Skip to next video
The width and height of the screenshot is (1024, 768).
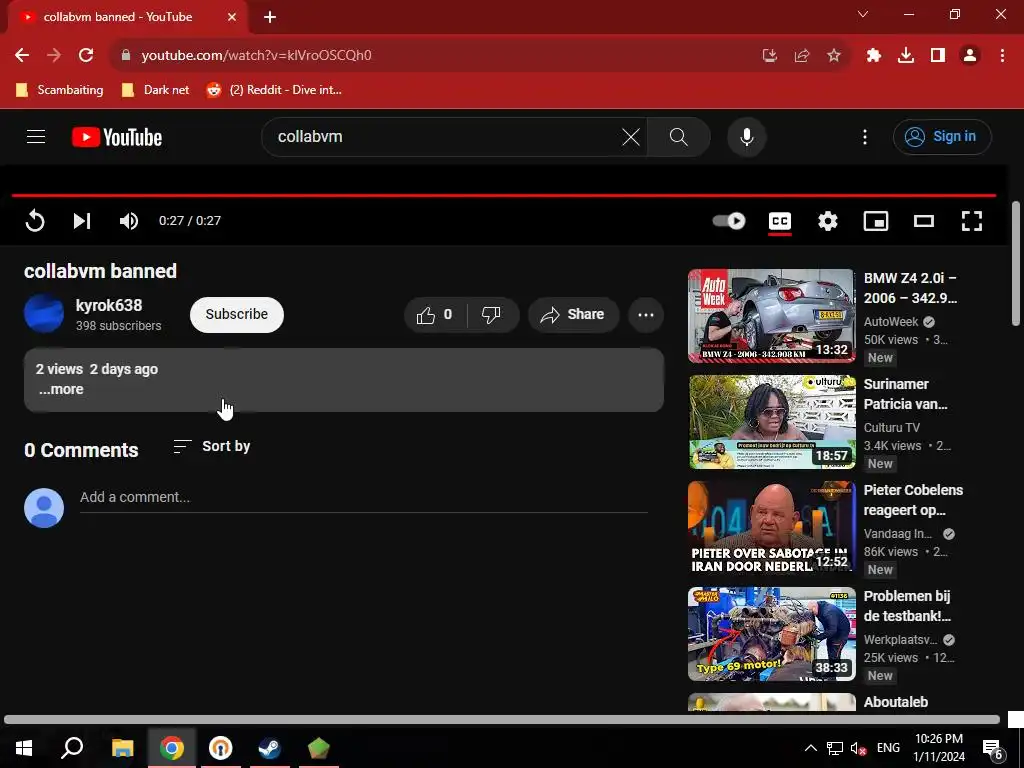(x=82, y=221)
